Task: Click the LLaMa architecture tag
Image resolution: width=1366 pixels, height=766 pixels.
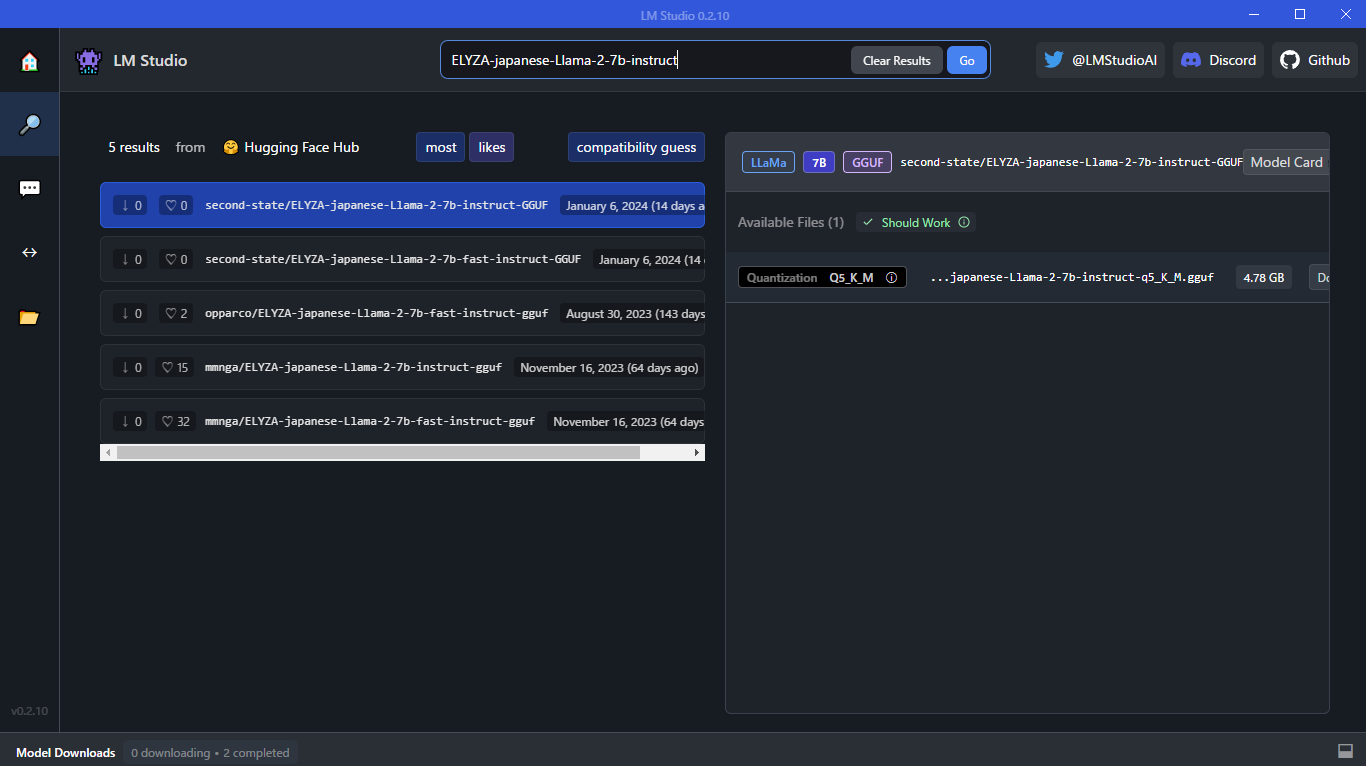Action: pyautogui.click(x=768, y=162)
